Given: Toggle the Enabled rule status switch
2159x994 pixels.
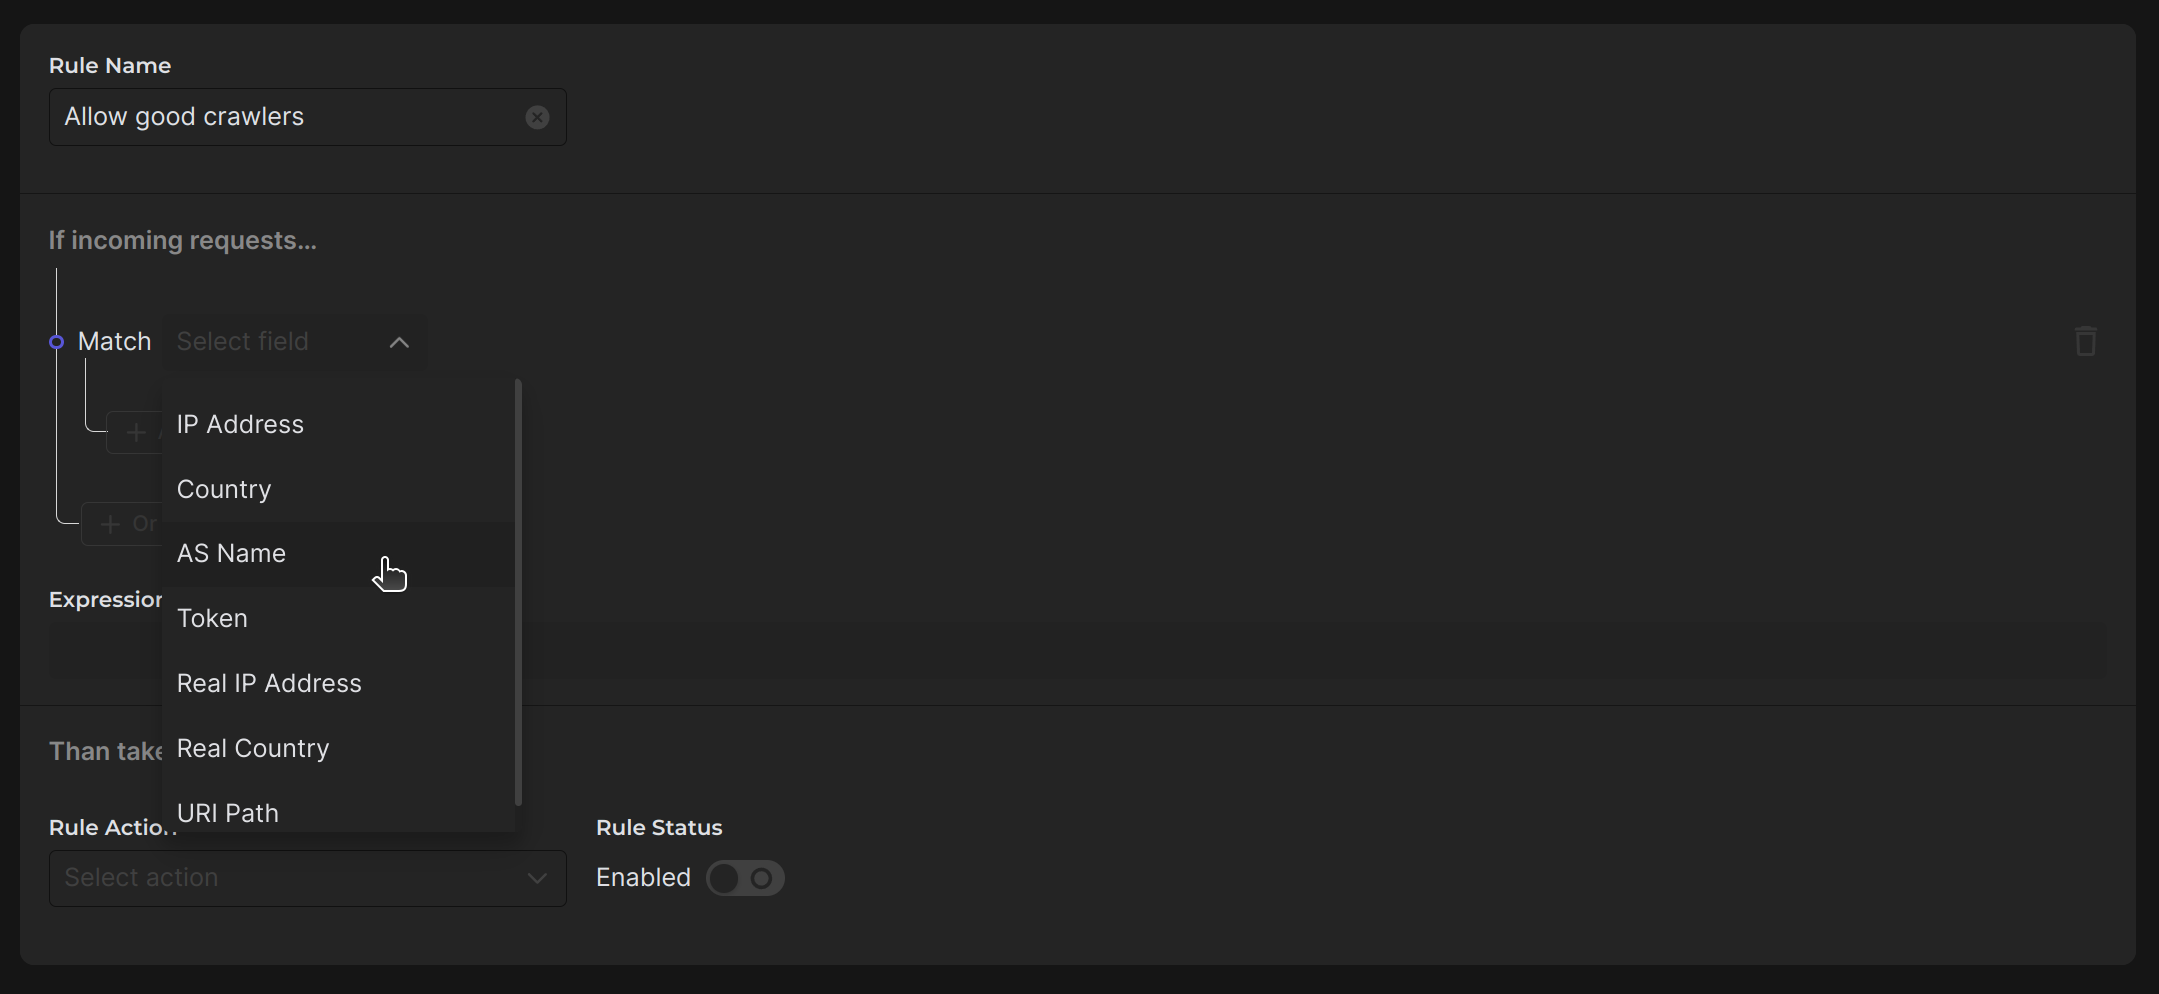Looking at the screenshot, I should (x=745, y=879).
